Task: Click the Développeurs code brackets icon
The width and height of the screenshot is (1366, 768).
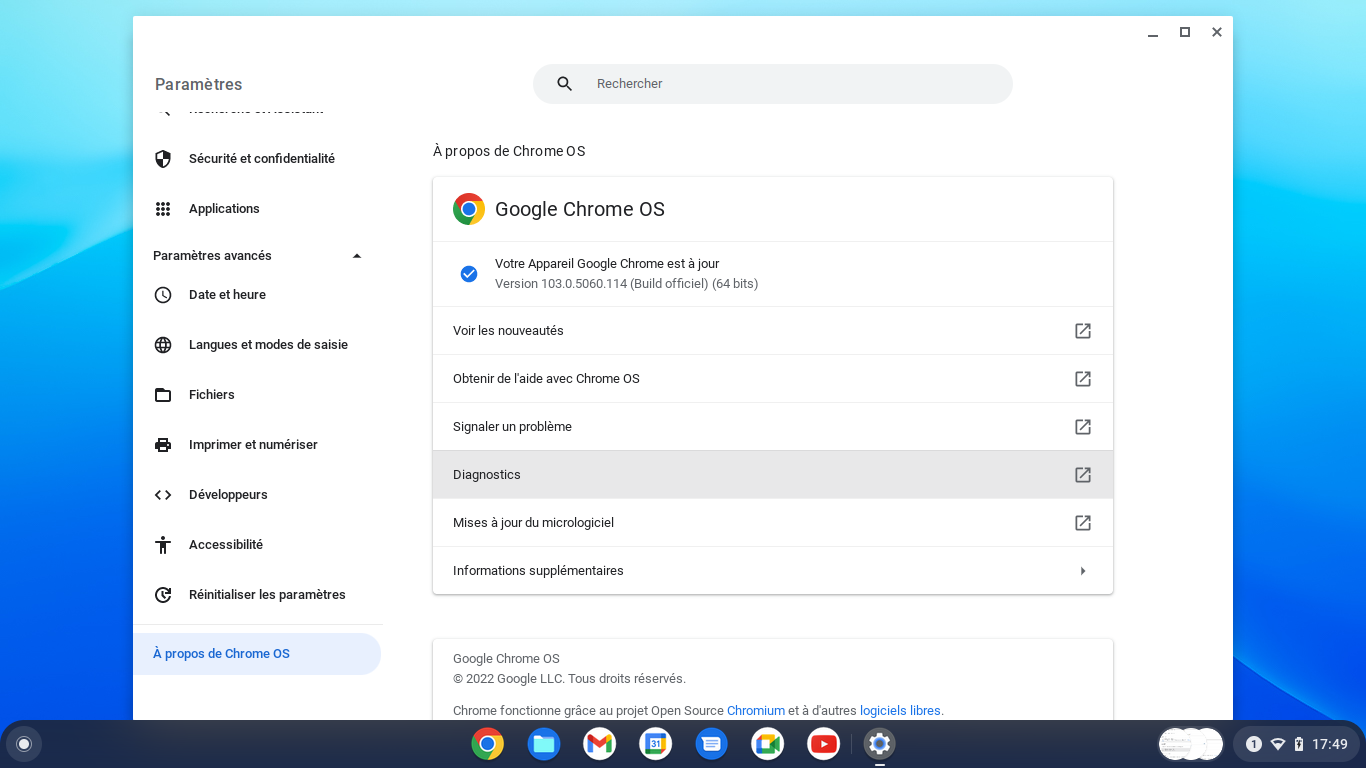Action: (x=163, y=495)
